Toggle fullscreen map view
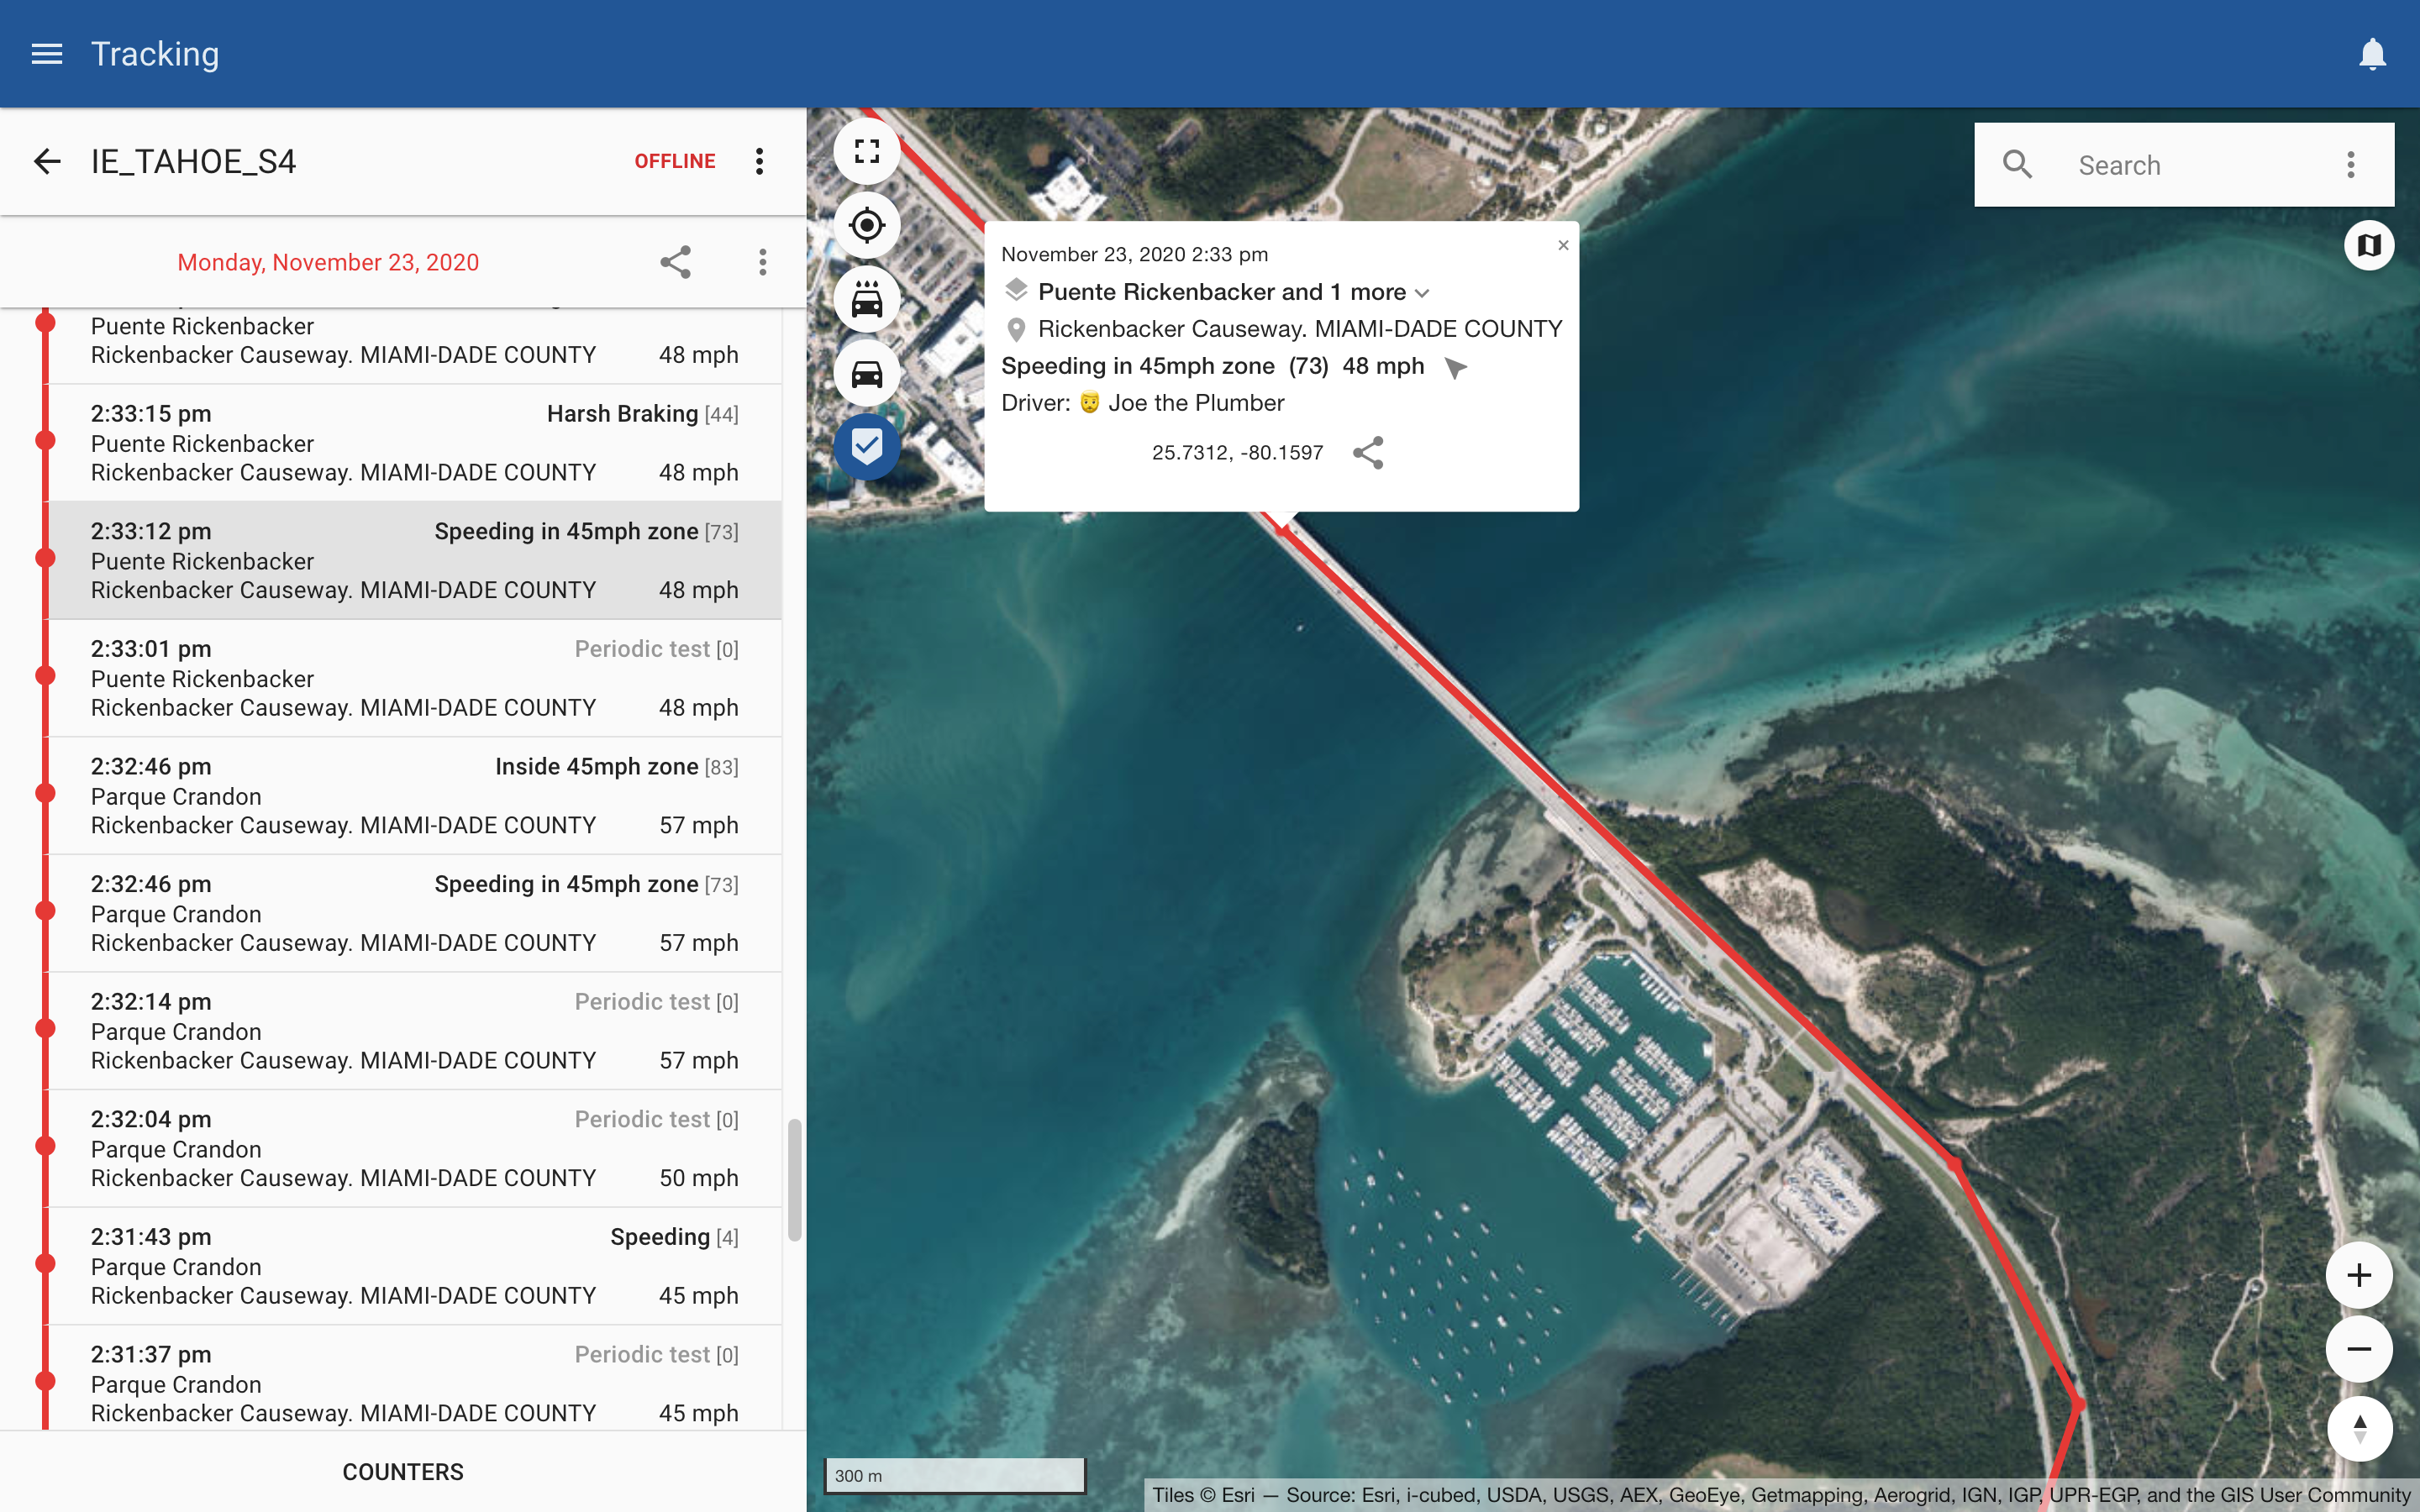 click(867, 151)
